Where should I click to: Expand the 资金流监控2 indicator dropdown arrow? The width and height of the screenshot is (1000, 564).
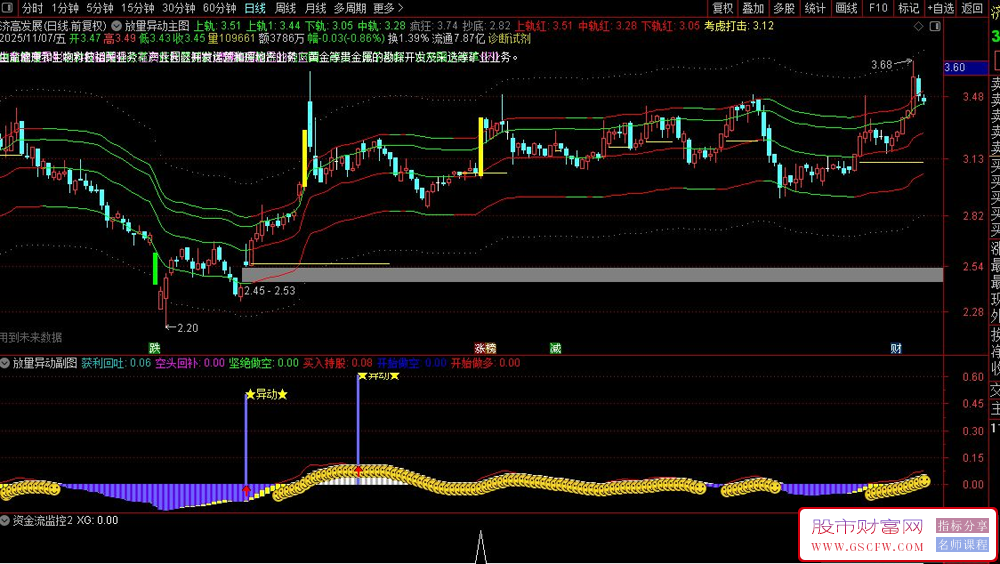click(x=5, y=521)
